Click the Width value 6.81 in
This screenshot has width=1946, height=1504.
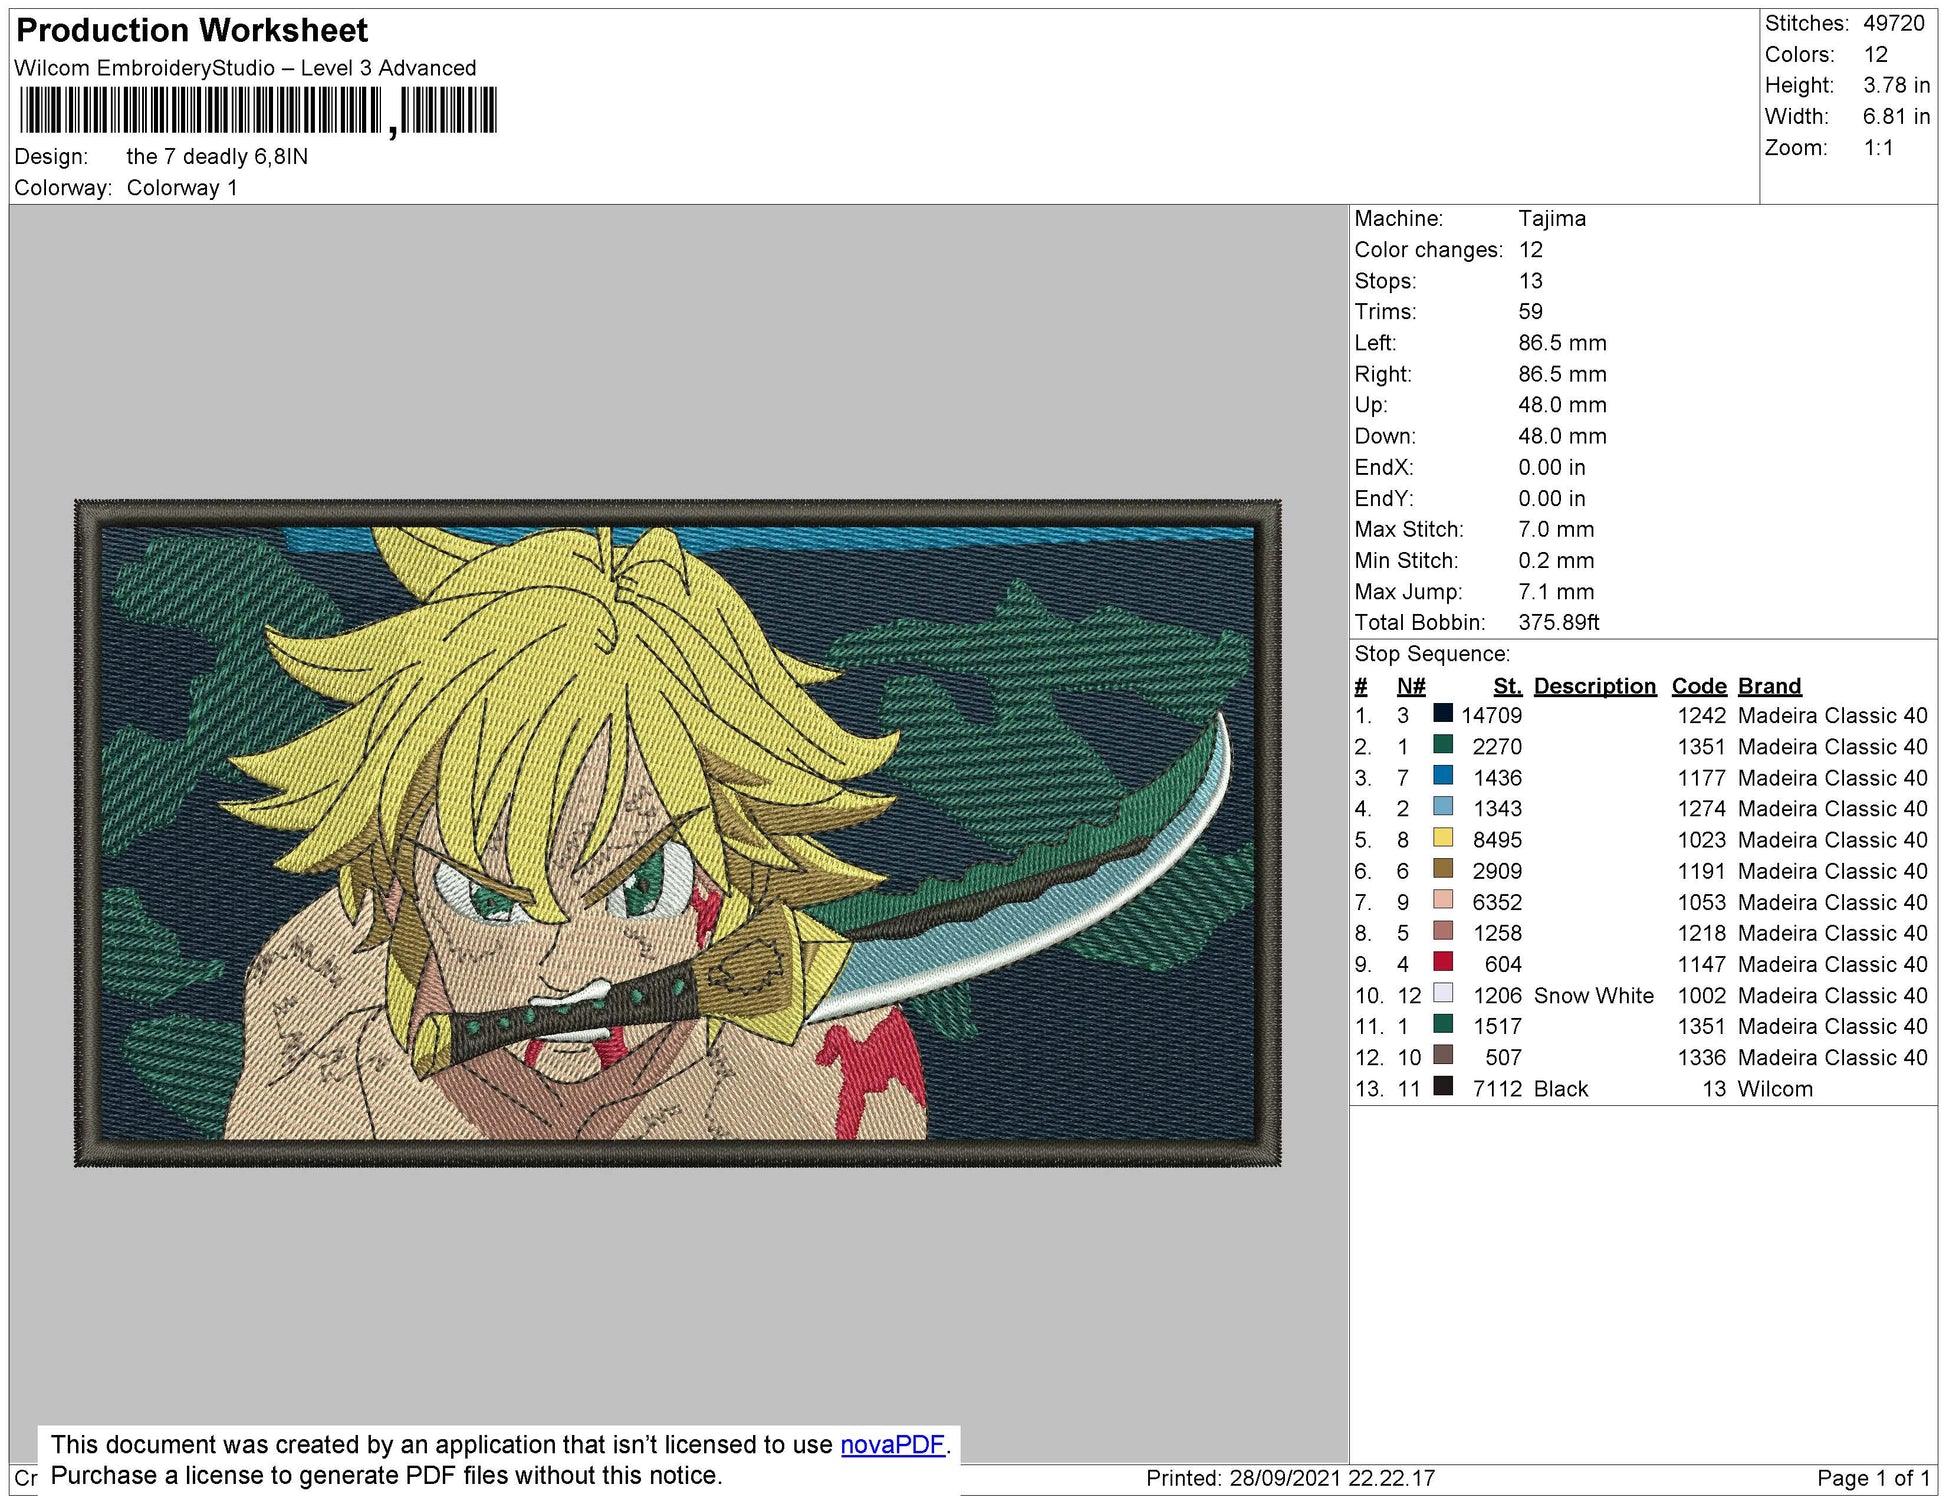[x=1896, y=117]
